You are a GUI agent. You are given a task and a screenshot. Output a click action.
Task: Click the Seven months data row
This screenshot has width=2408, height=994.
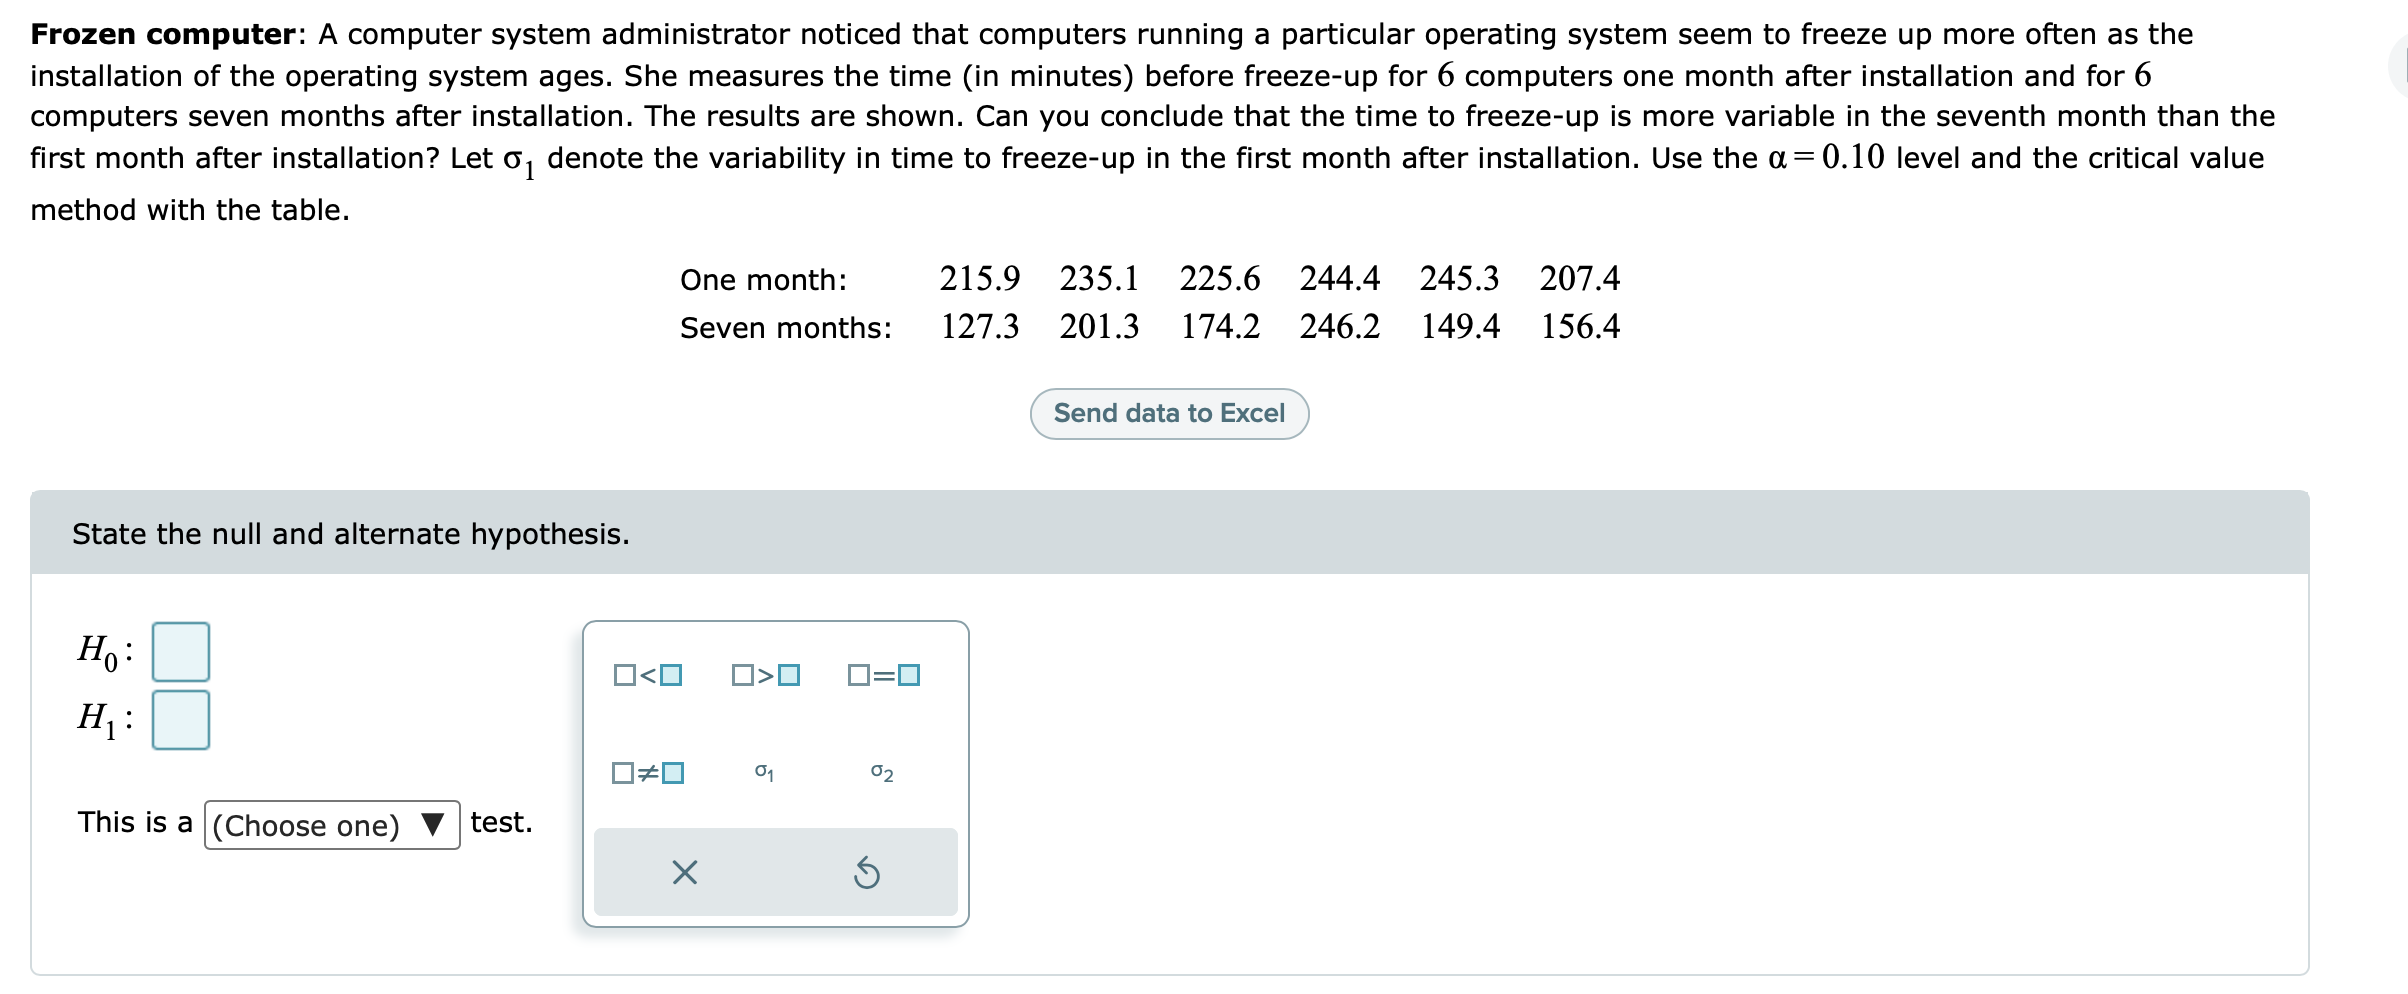pyautogui.click(x=1100, y=327)
